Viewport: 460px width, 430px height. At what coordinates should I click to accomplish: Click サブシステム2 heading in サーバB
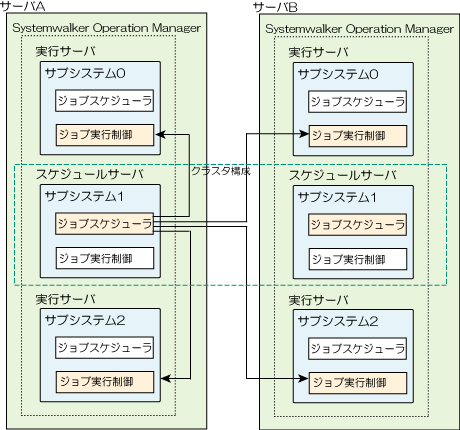pyautogui.click(x=338, y=321)
